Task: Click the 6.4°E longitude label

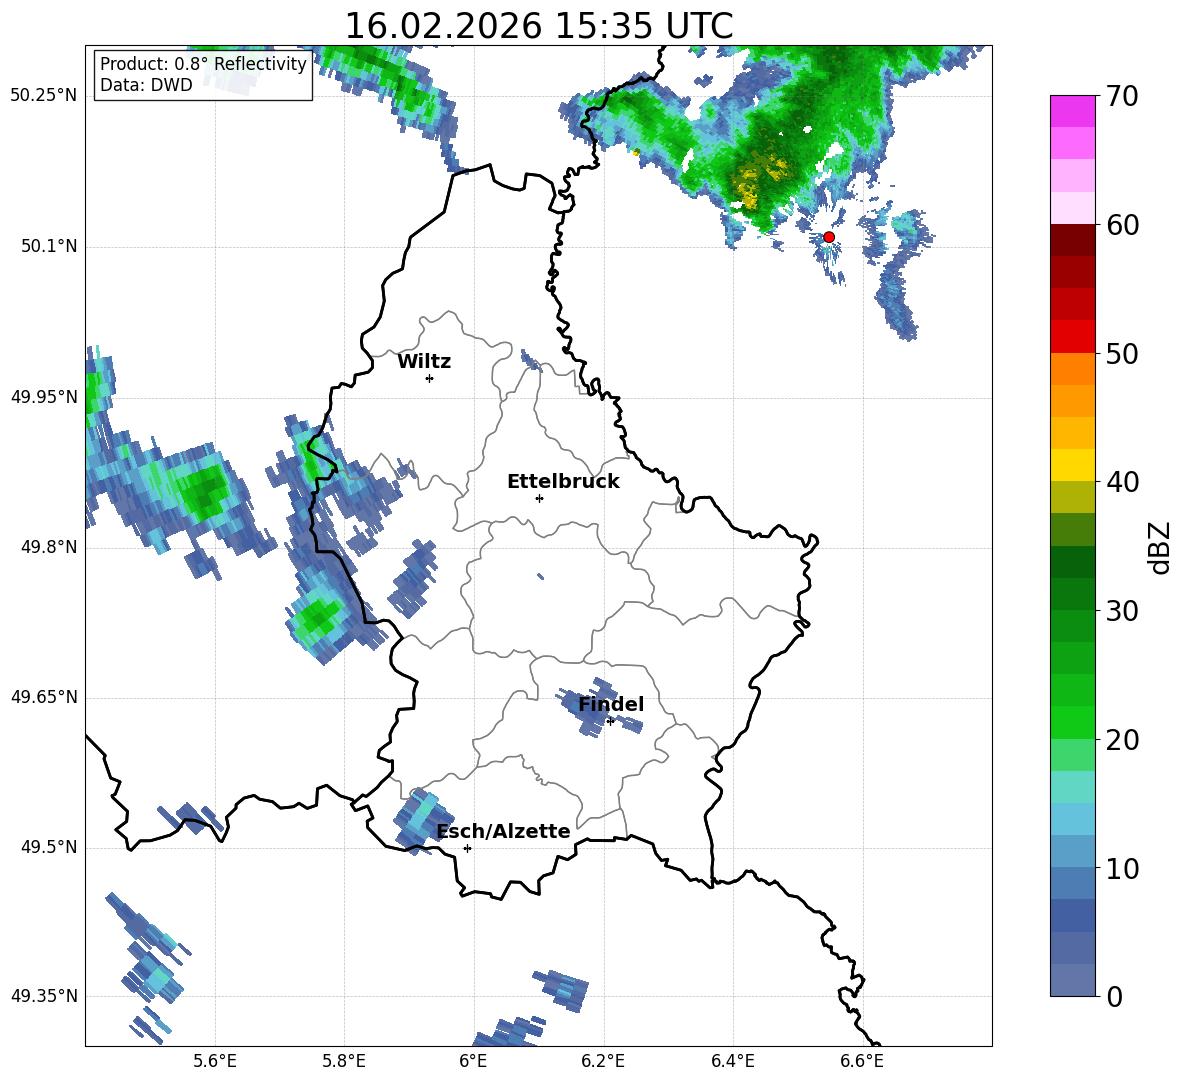Action: coord(732,1061)
